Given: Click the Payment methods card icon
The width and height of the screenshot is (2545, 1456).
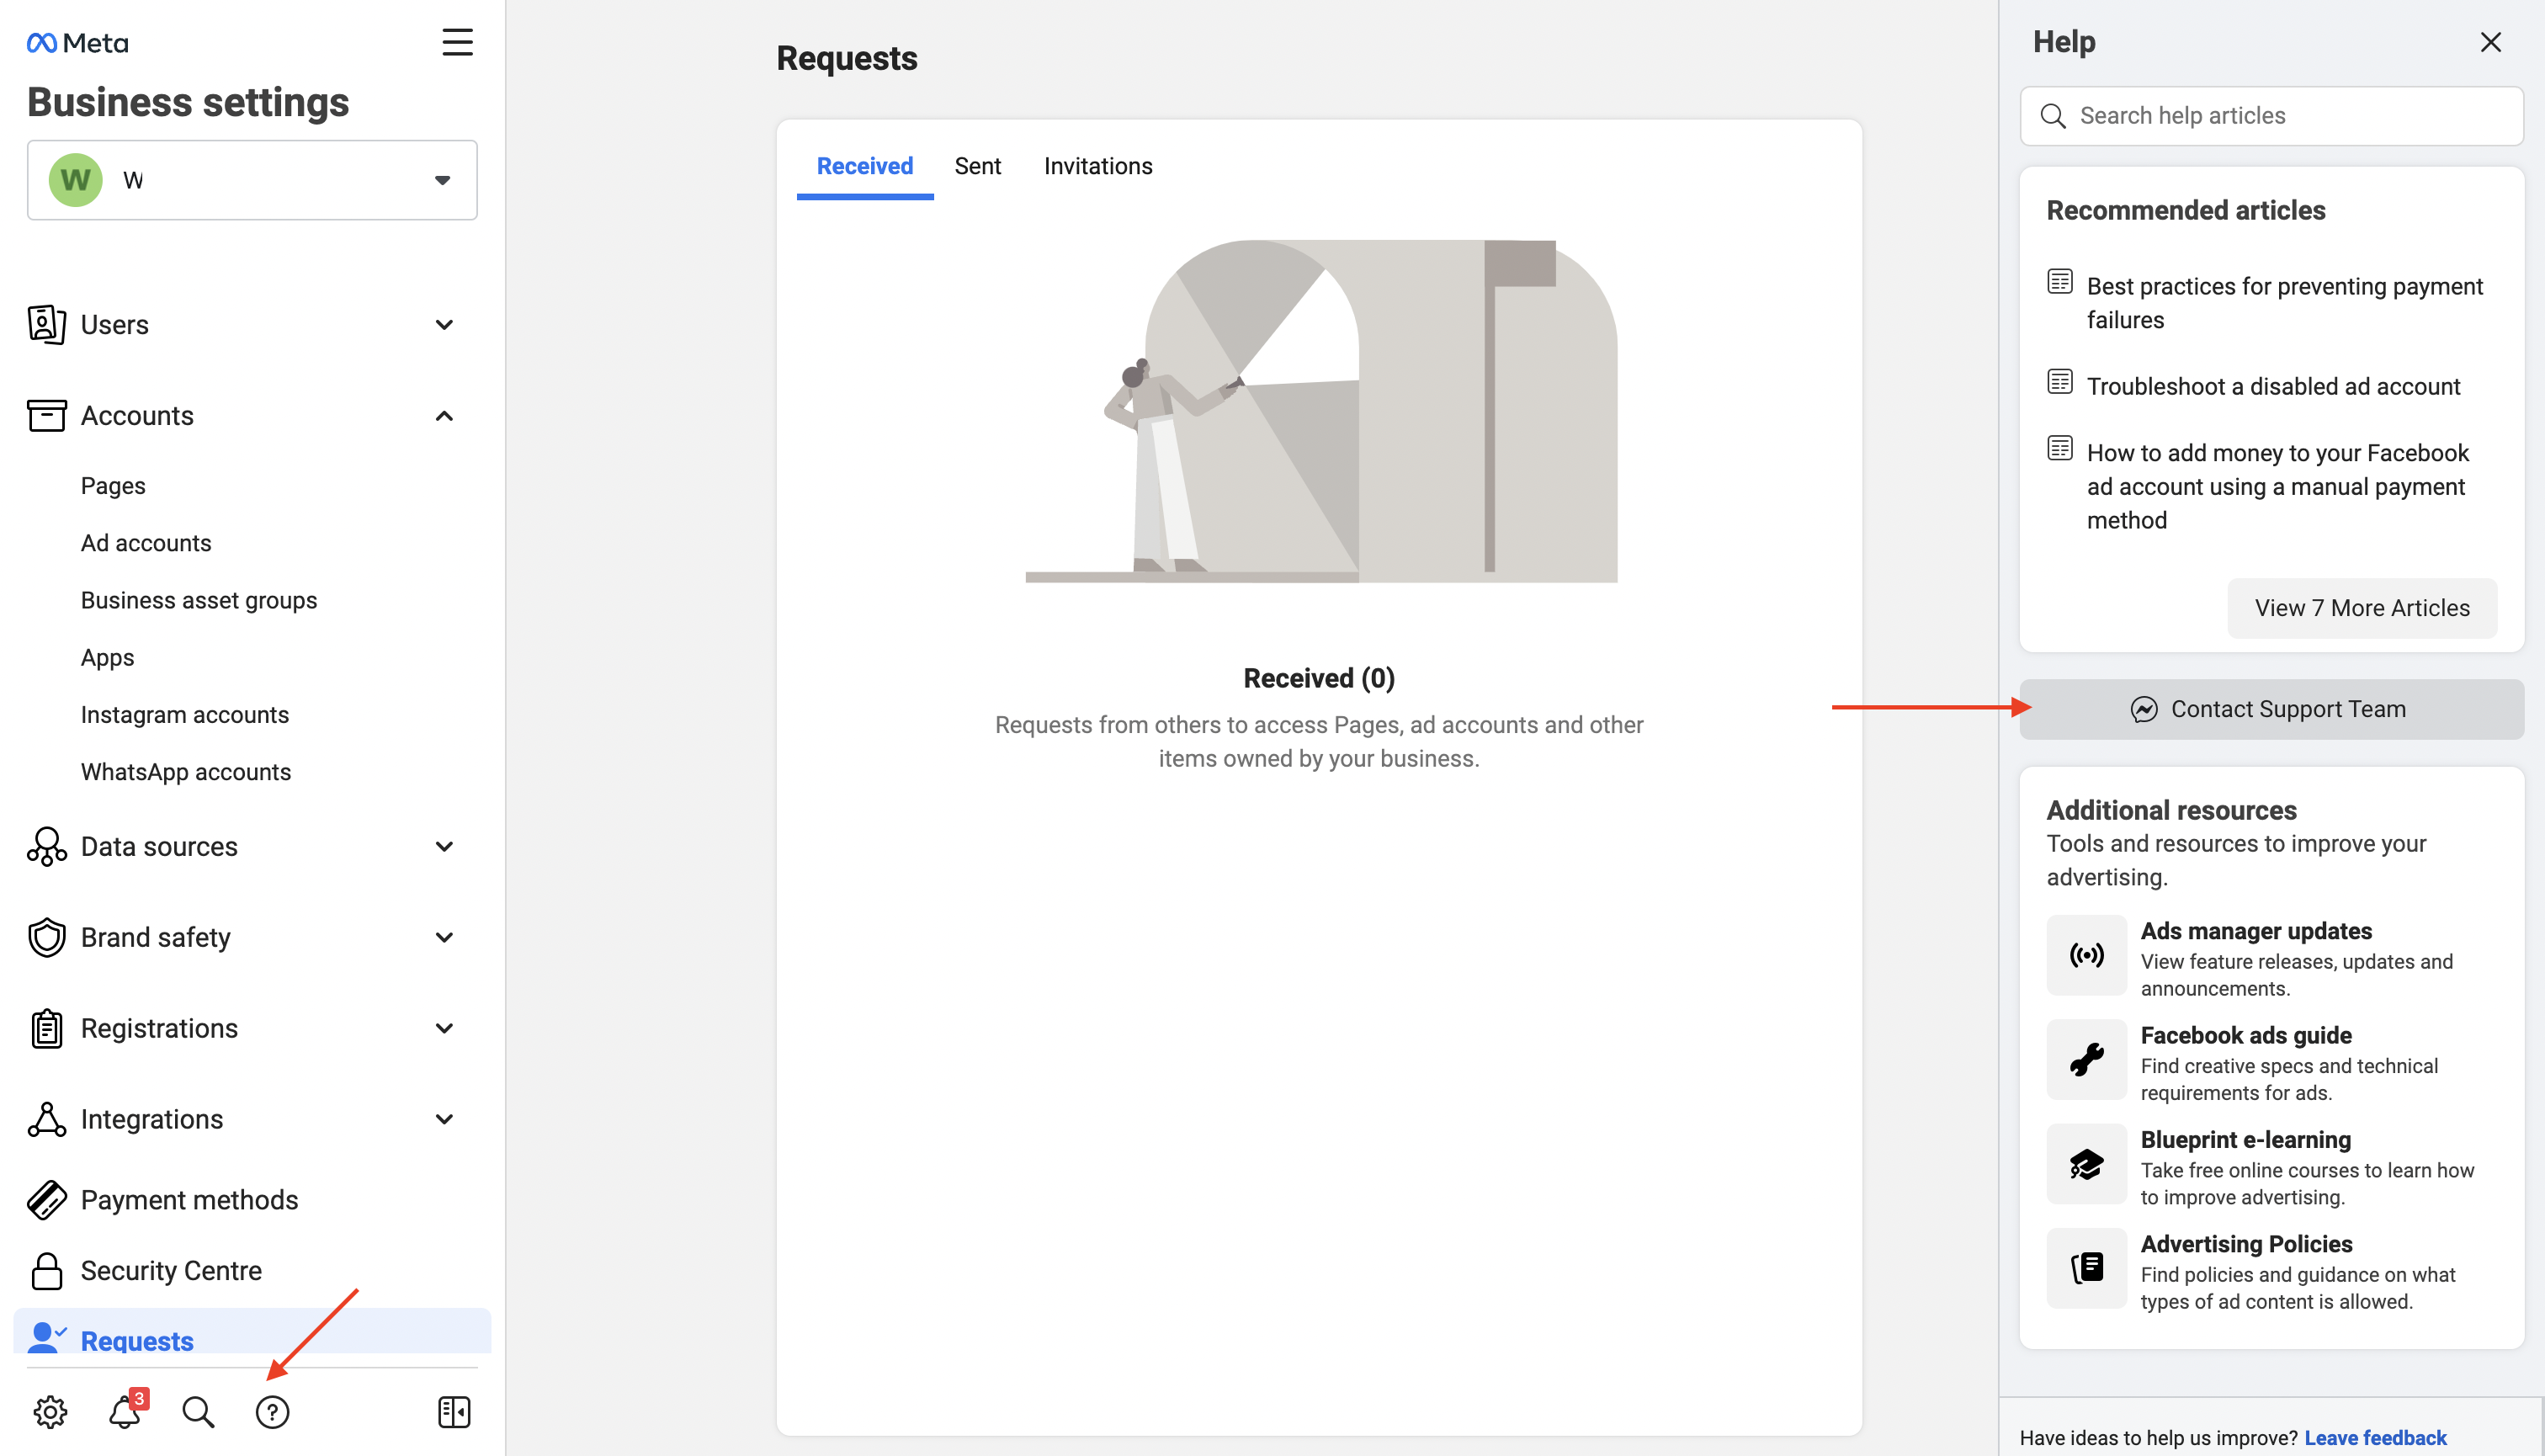Looking at the screenshot, I should click(47, 1201).
